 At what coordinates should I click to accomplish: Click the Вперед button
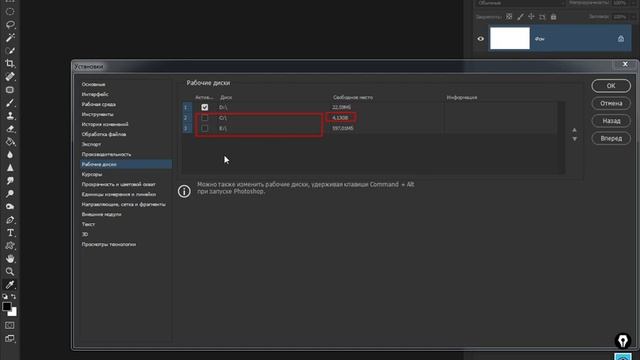[x=611, y=138]
